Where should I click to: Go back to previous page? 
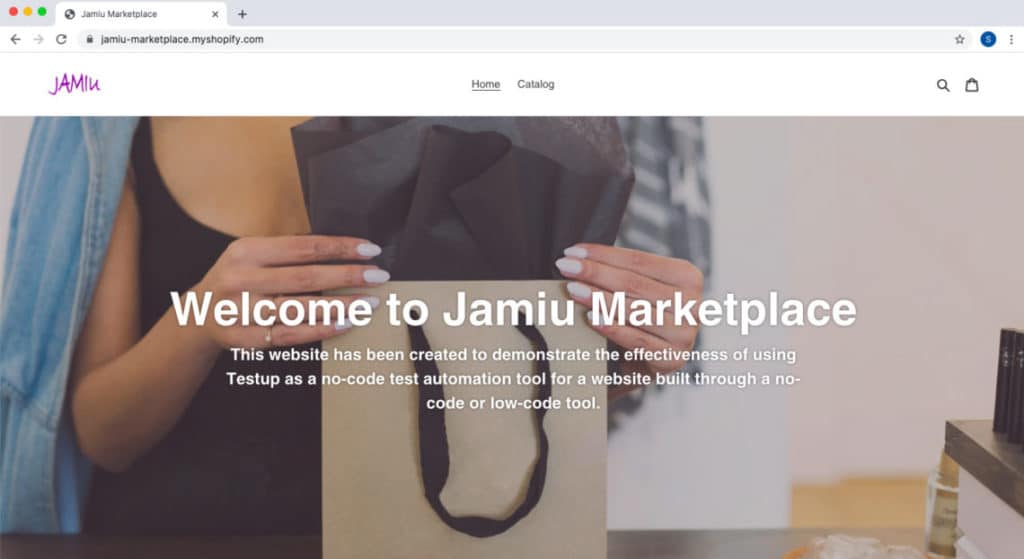[x=16, y=39]
